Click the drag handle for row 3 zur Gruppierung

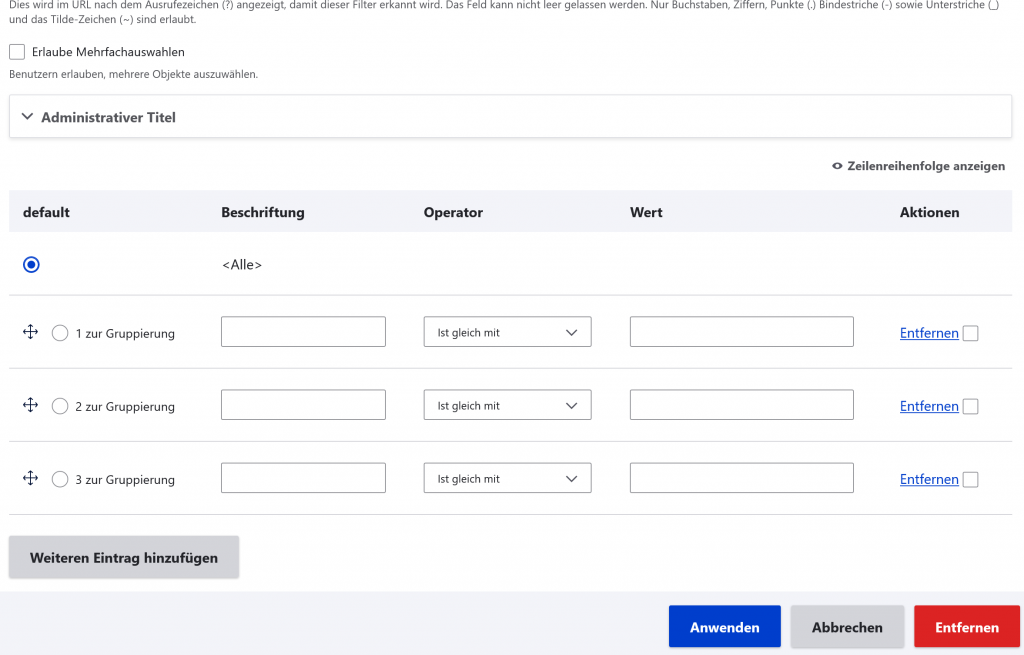(30, 478)
